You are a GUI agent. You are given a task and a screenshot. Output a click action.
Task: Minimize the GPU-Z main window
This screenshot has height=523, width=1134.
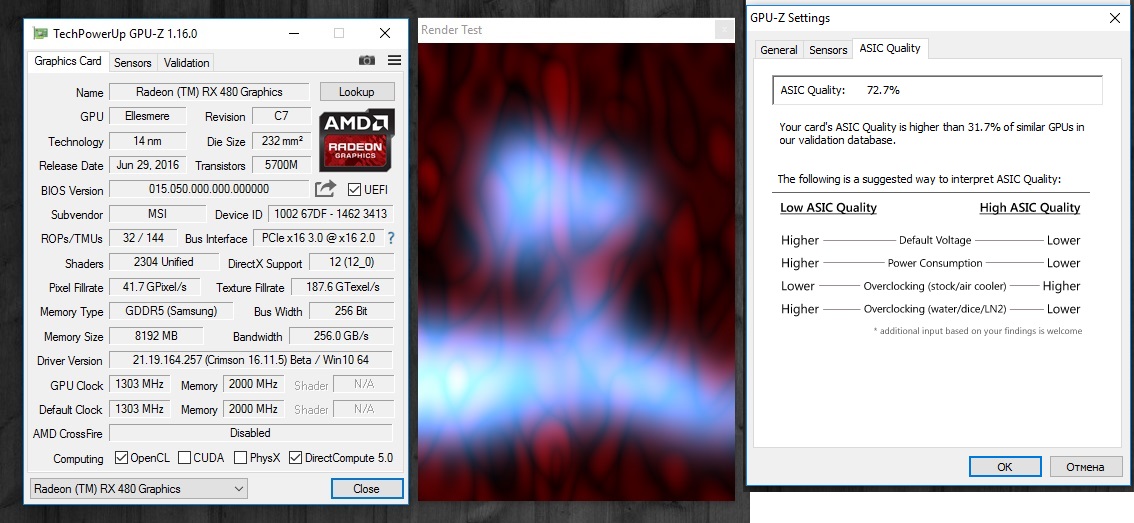pos(294,33)
